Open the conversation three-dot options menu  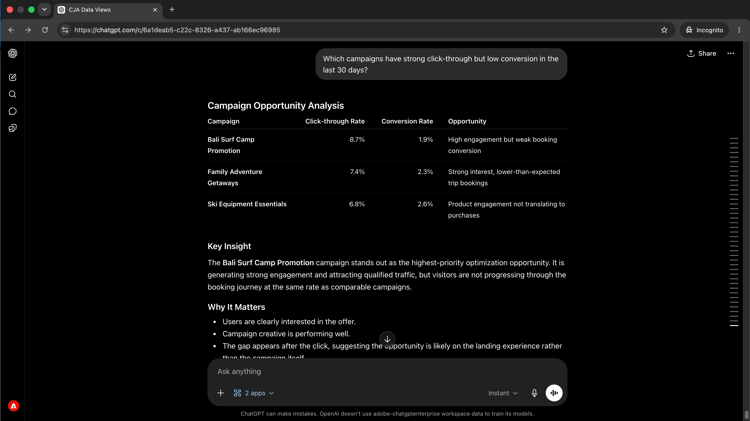point(730,54)
